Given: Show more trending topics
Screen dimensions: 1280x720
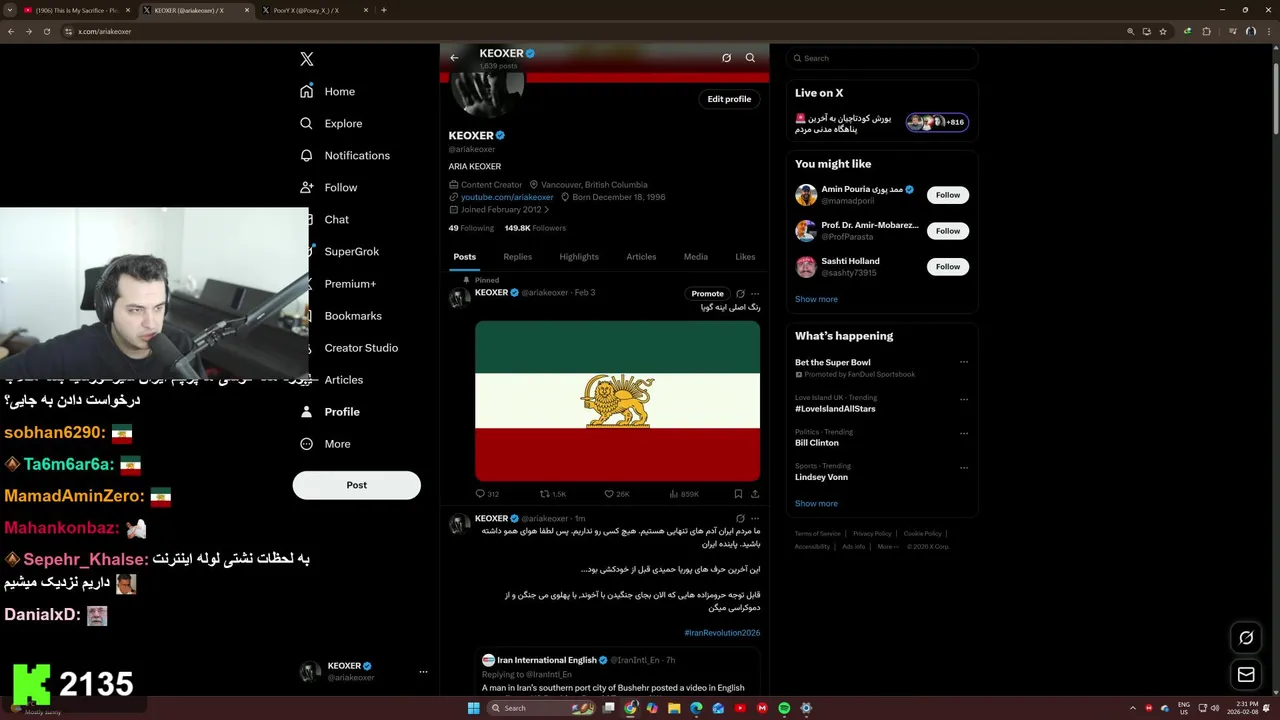Looking at the screenshot, I should point(816,504).
